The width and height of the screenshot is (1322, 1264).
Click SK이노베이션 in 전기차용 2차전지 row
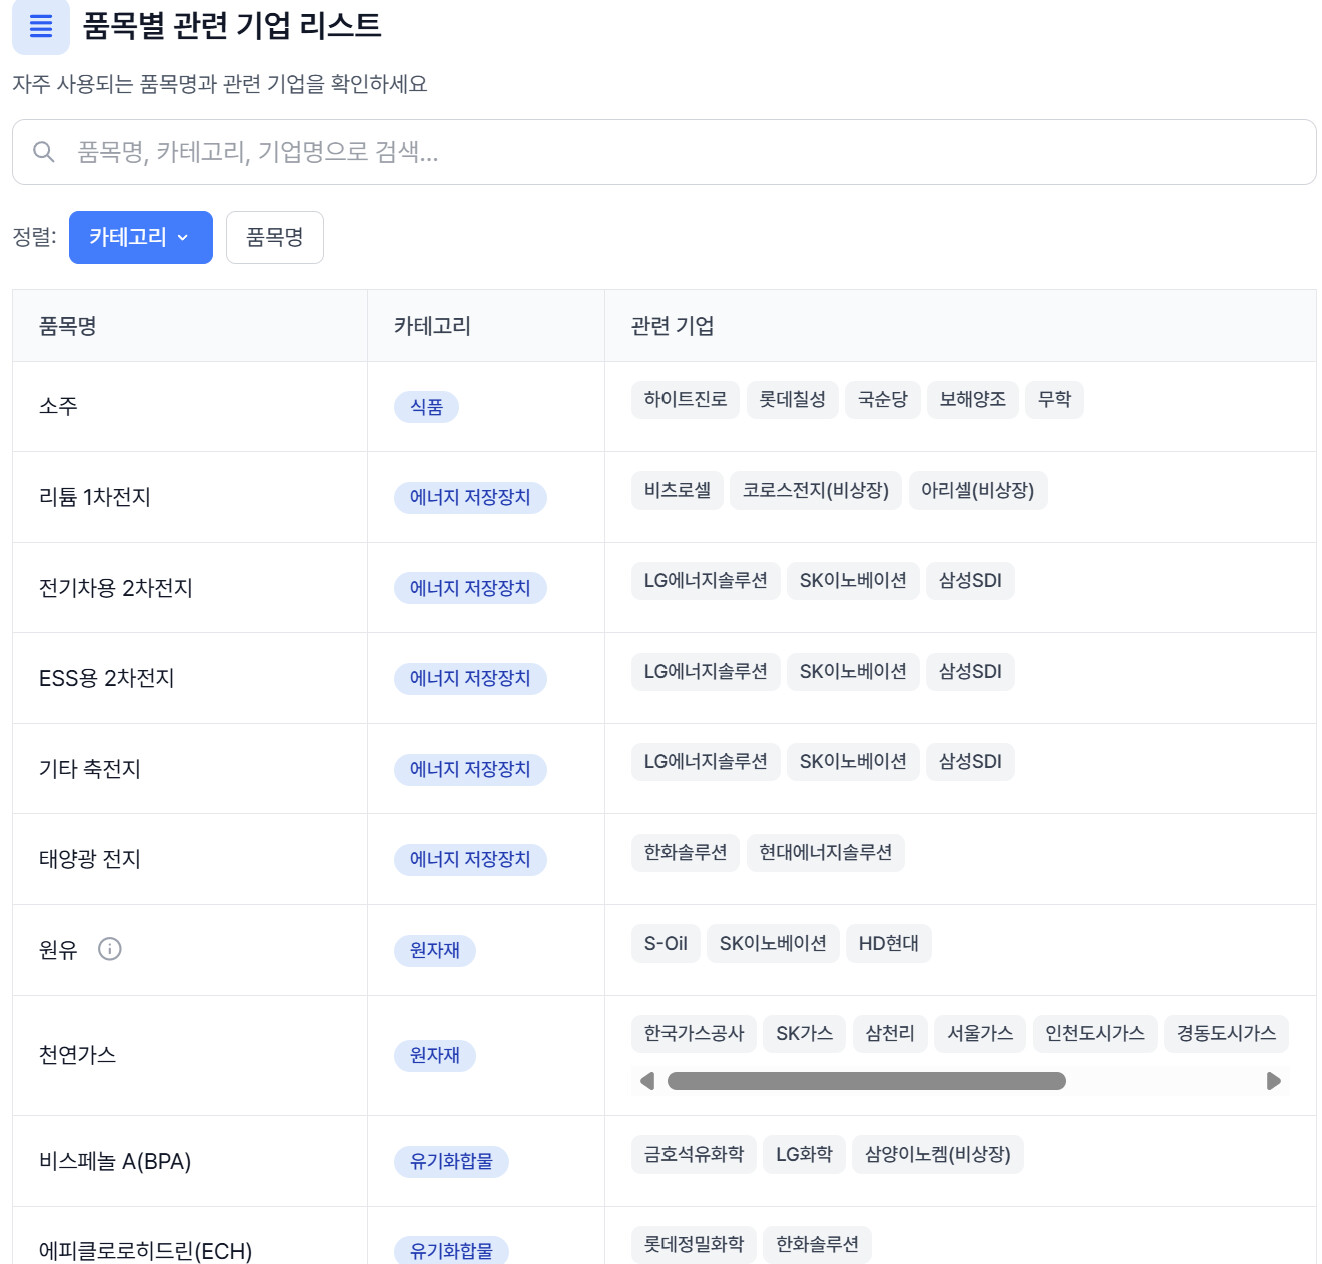tap(853, 581)
